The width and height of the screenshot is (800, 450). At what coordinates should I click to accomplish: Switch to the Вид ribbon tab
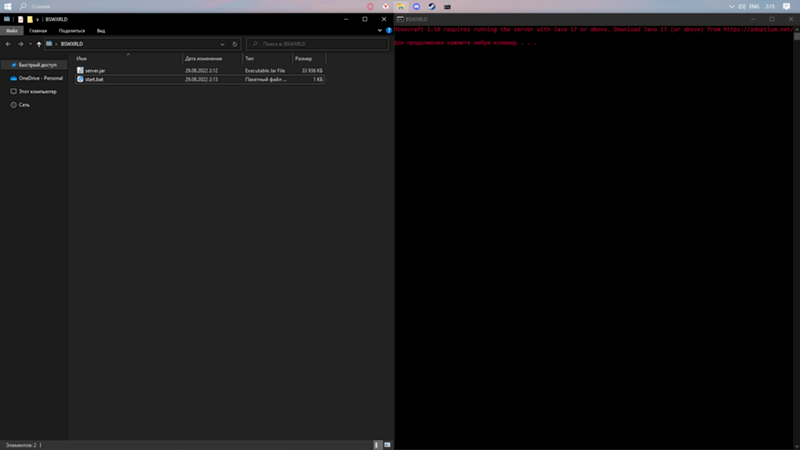click(x=101, y=31)
